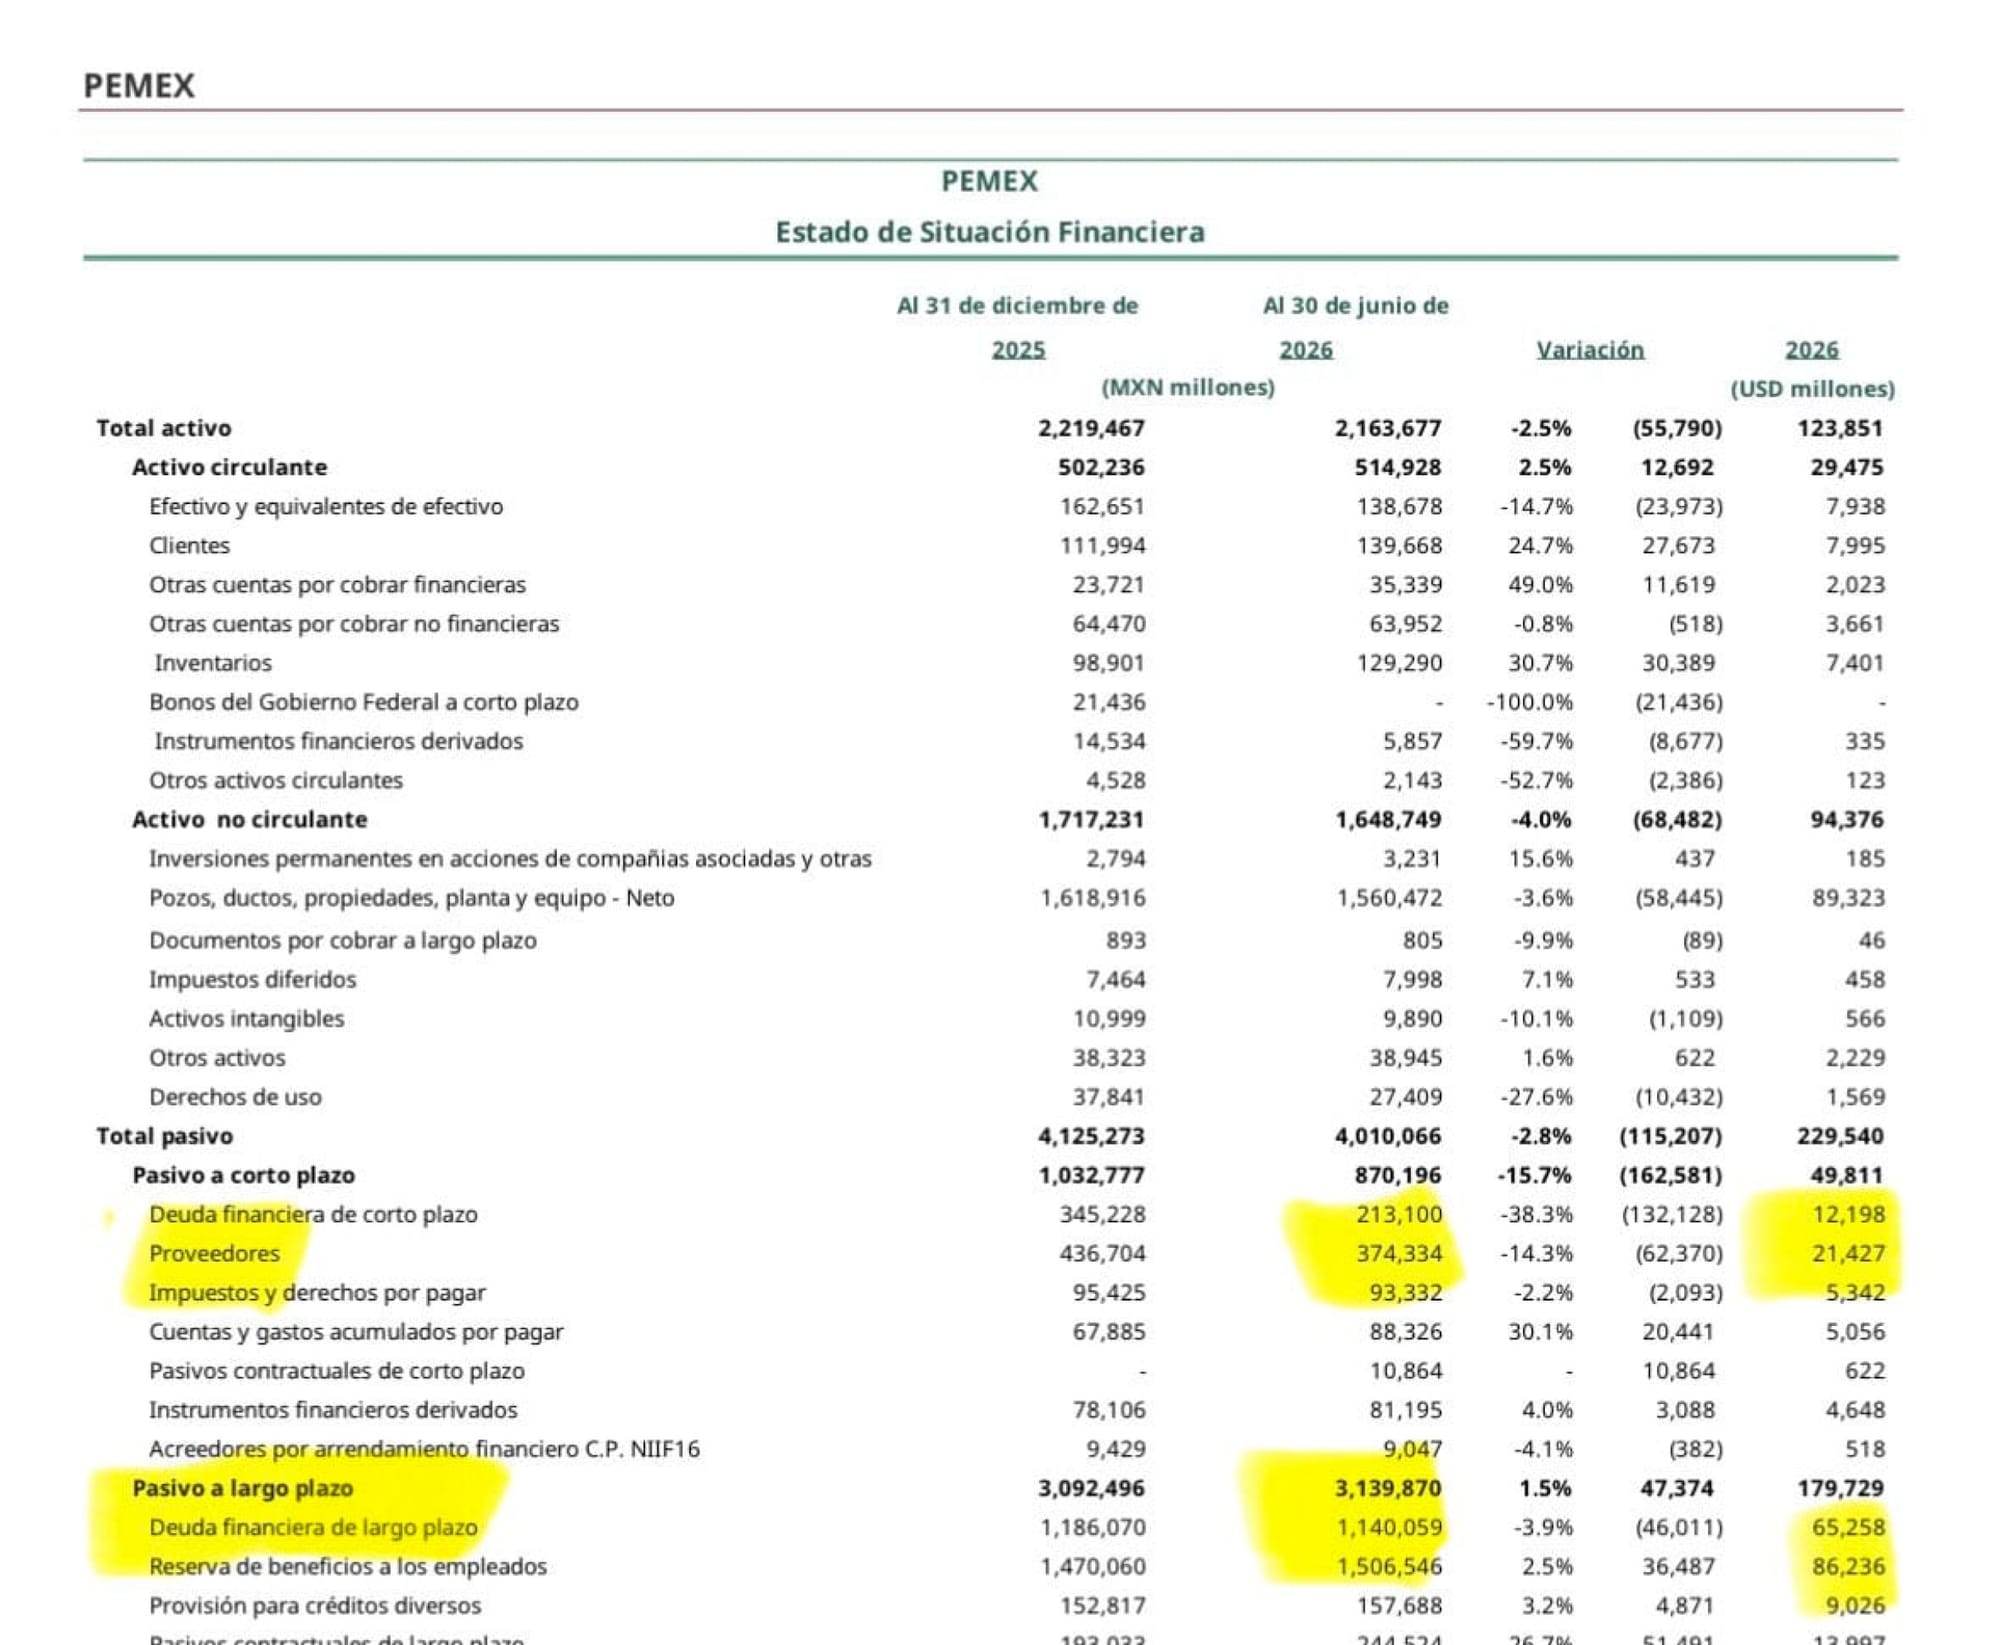The width and height of the screenshot is (2000, 1645).
Task: Select "Otras cuentas por cobrar financieras" label
Action: pos(338,585)
